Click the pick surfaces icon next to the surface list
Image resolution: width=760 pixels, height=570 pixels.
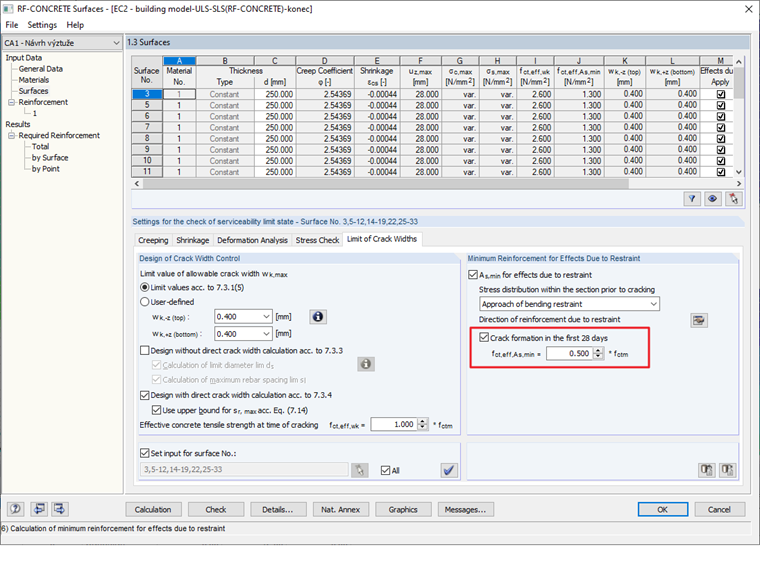pos(359,470)
